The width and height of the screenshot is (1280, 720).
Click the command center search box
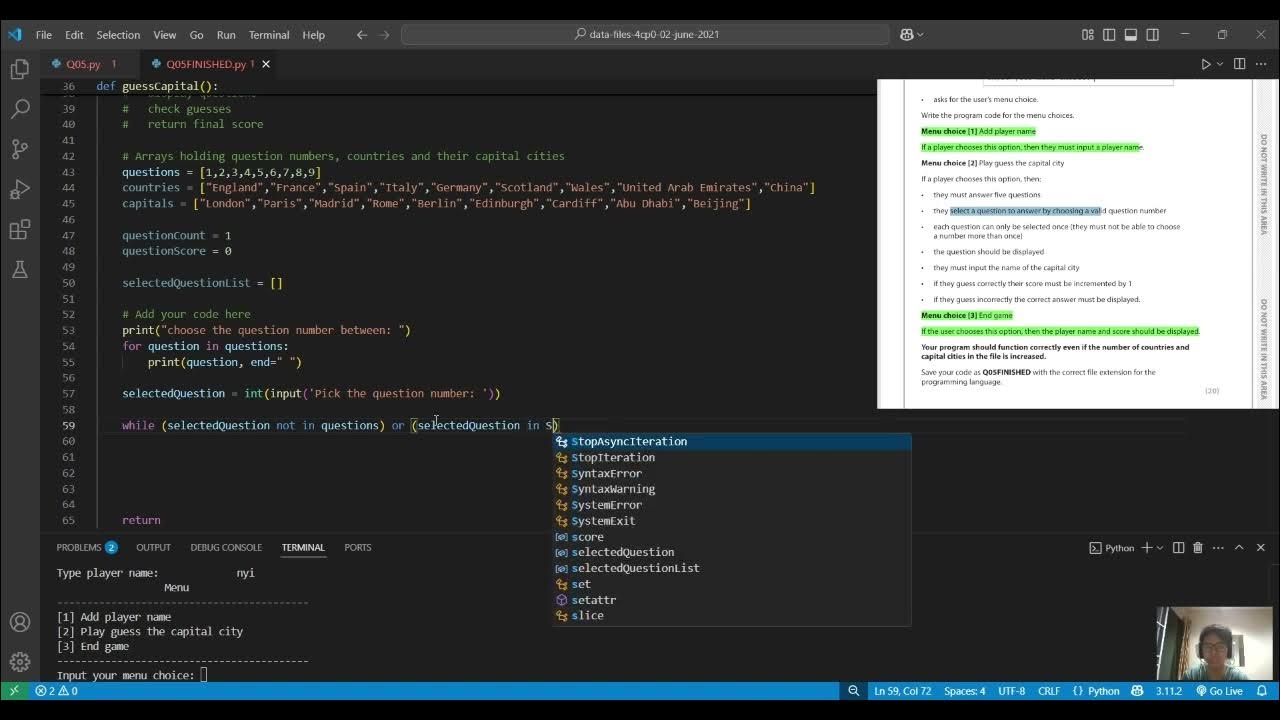point(645,34)
